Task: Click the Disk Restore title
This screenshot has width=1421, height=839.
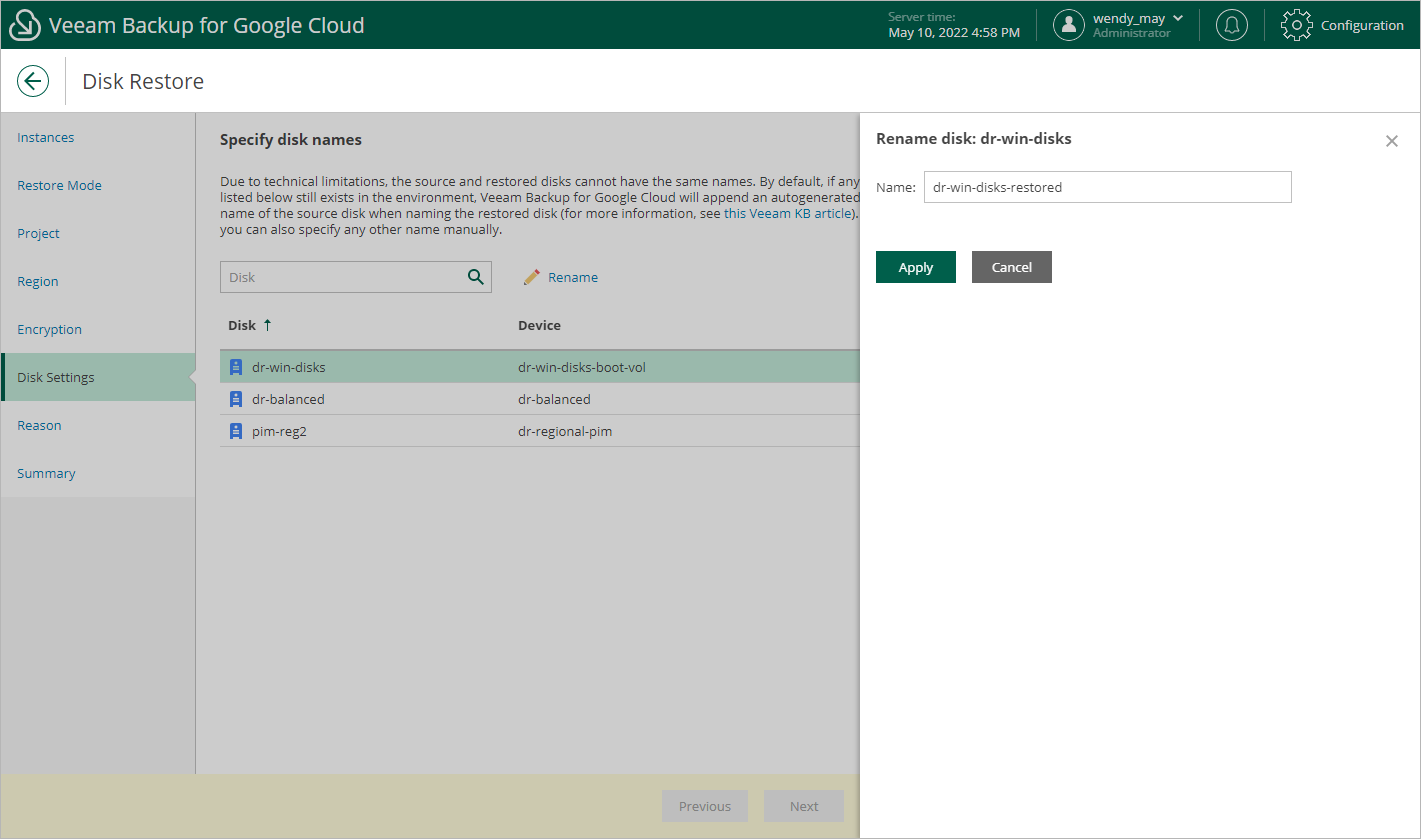Action: (x=143, y=81)
